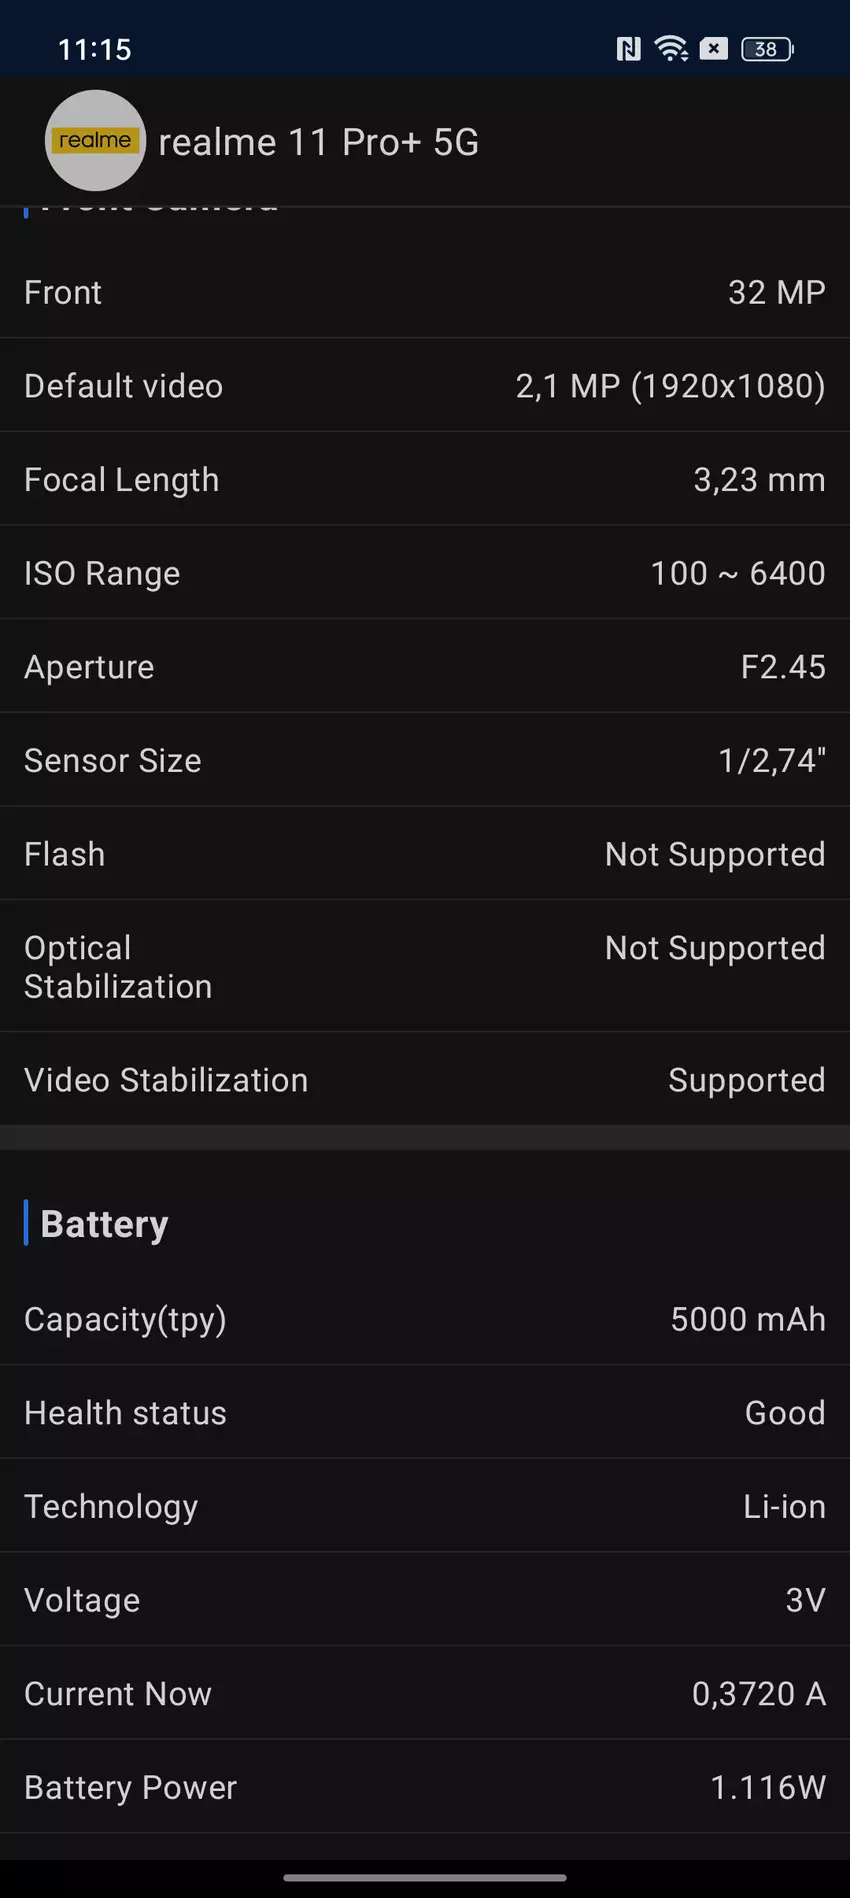Tap the Wi-Fi status icon
This screenshot has height=1898, width=850.
pyautogui.click(x=671, y=49)
